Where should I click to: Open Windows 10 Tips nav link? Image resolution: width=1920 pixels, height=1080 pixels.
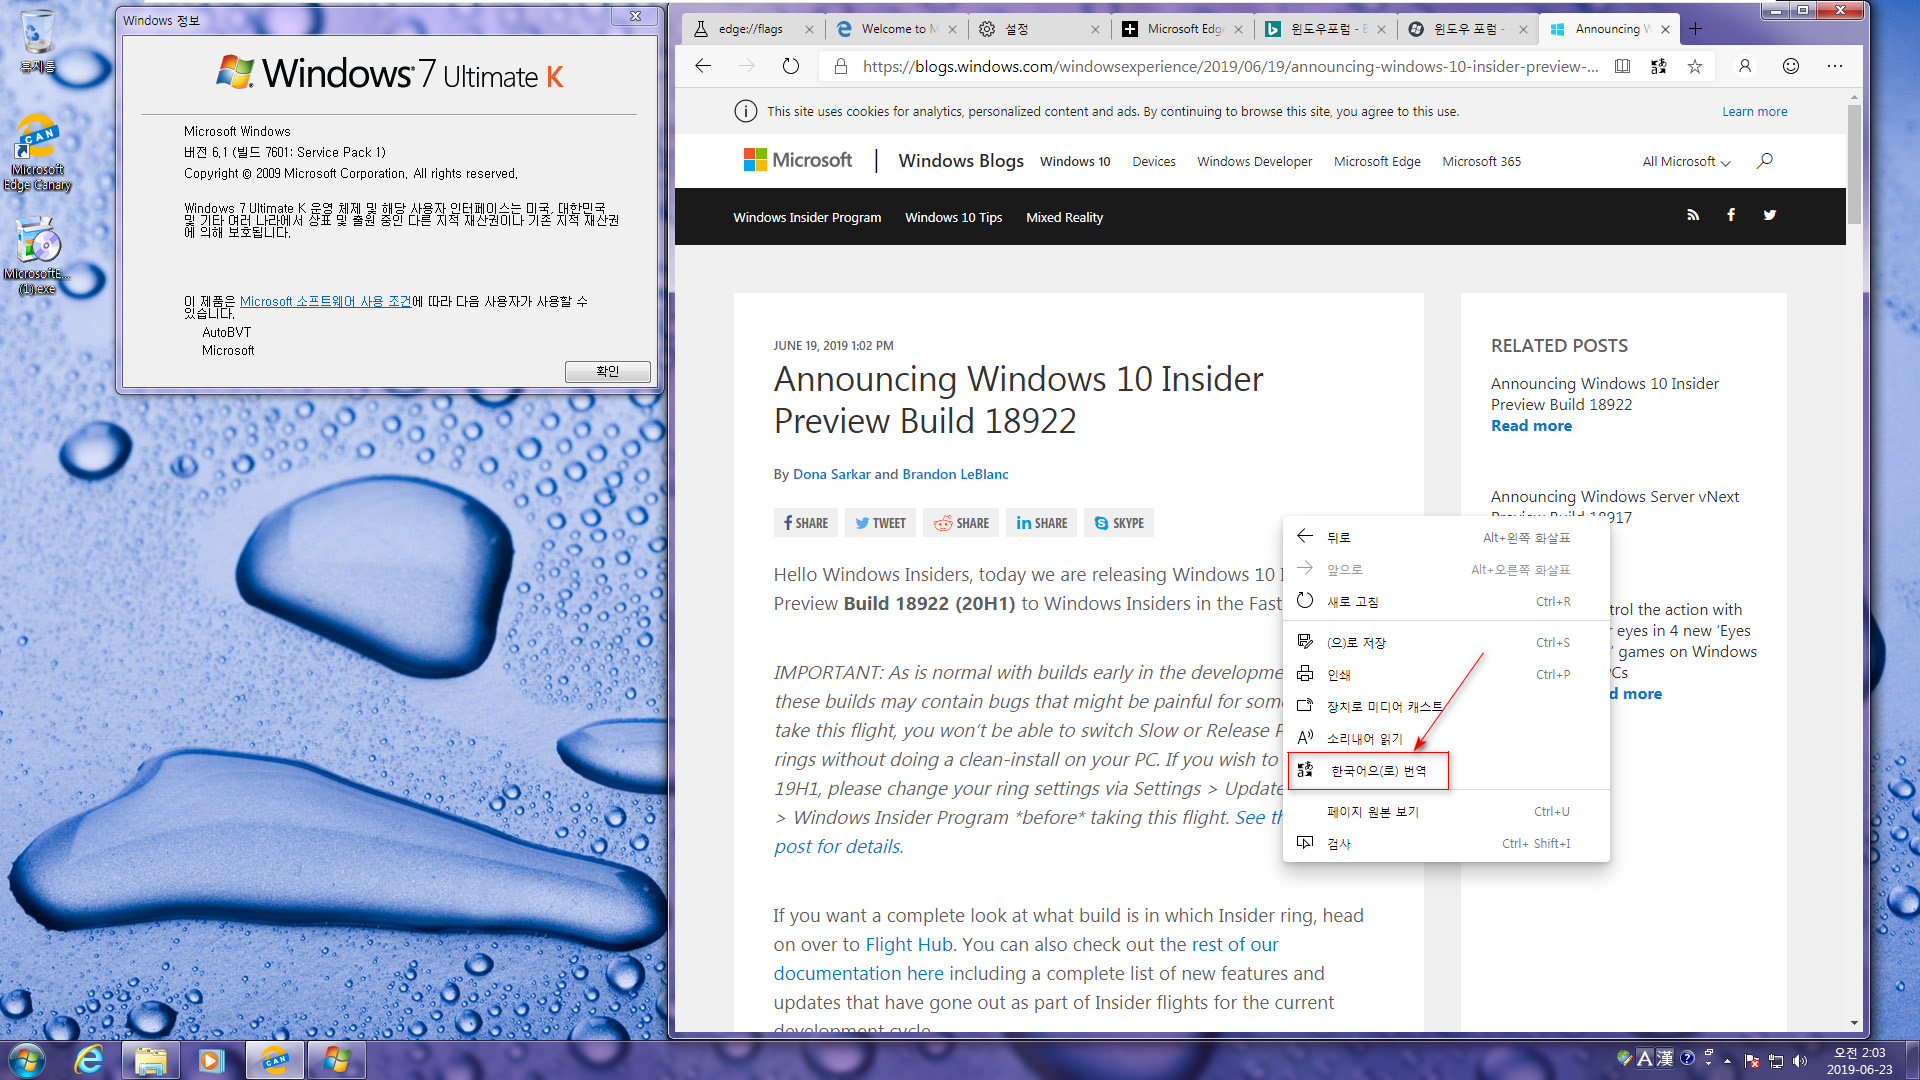click(x=953, y=217)
